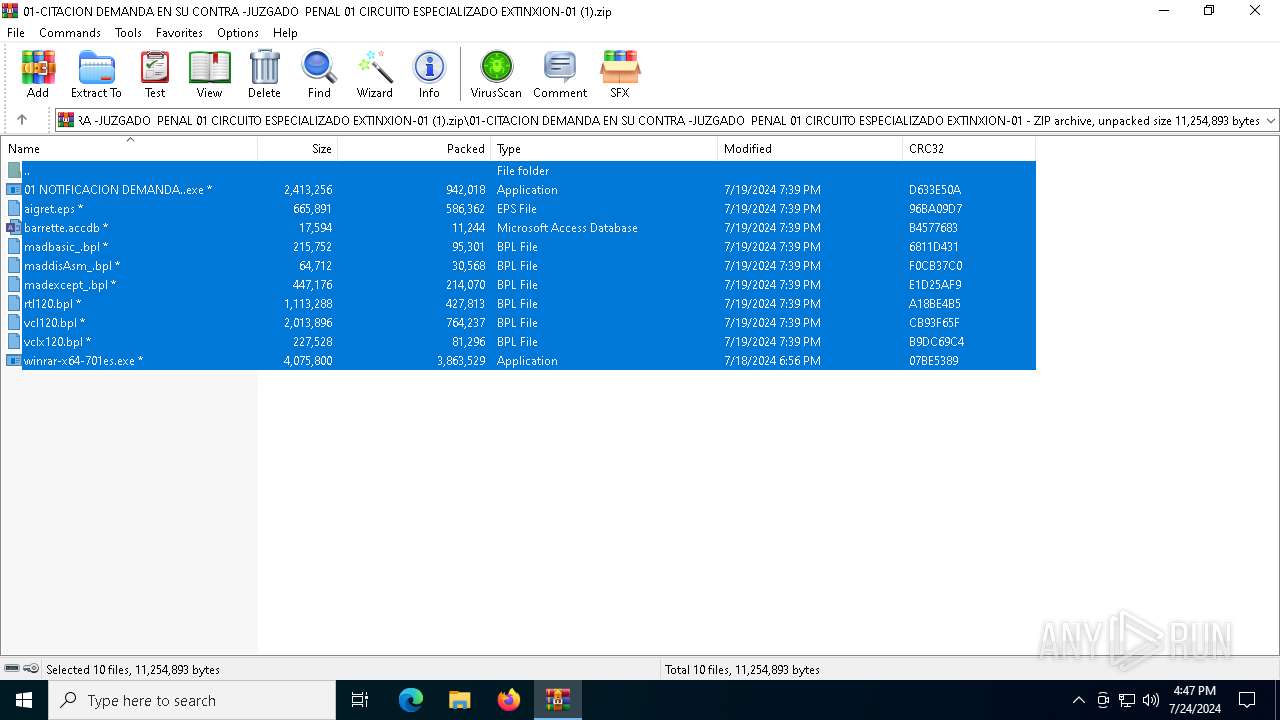Viewport: 1280px width, 720px height.
Task: Sort by Type column header
Action: click(x=604, y=148)
